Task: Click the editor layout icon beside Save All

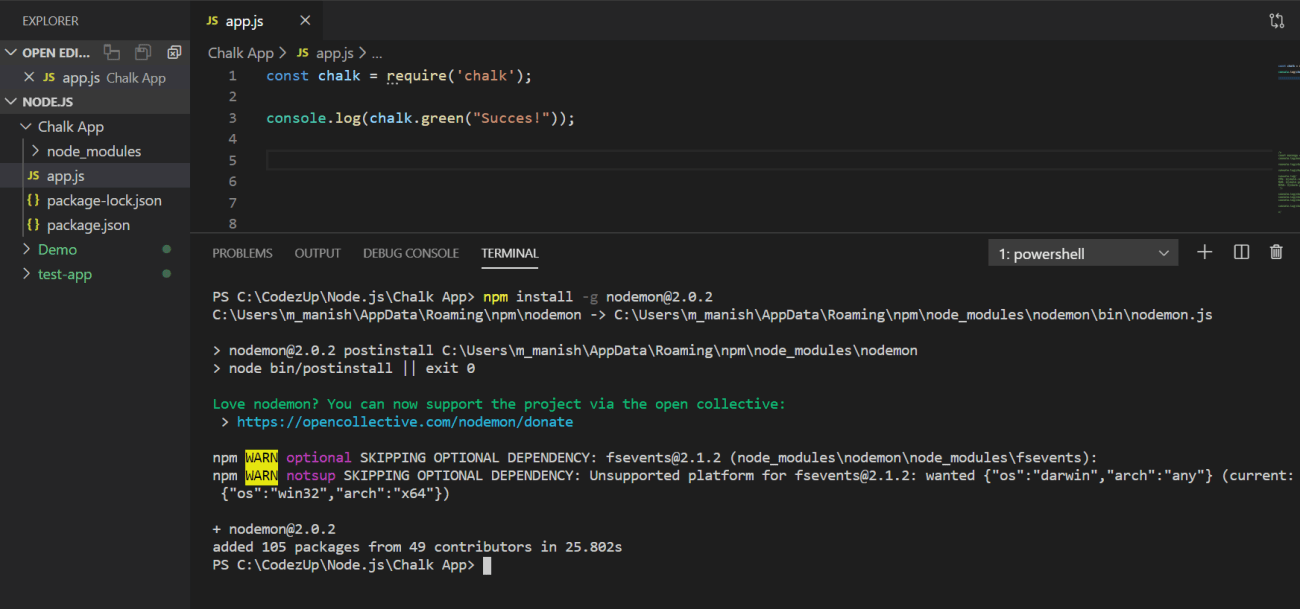Action: [112, 52]
